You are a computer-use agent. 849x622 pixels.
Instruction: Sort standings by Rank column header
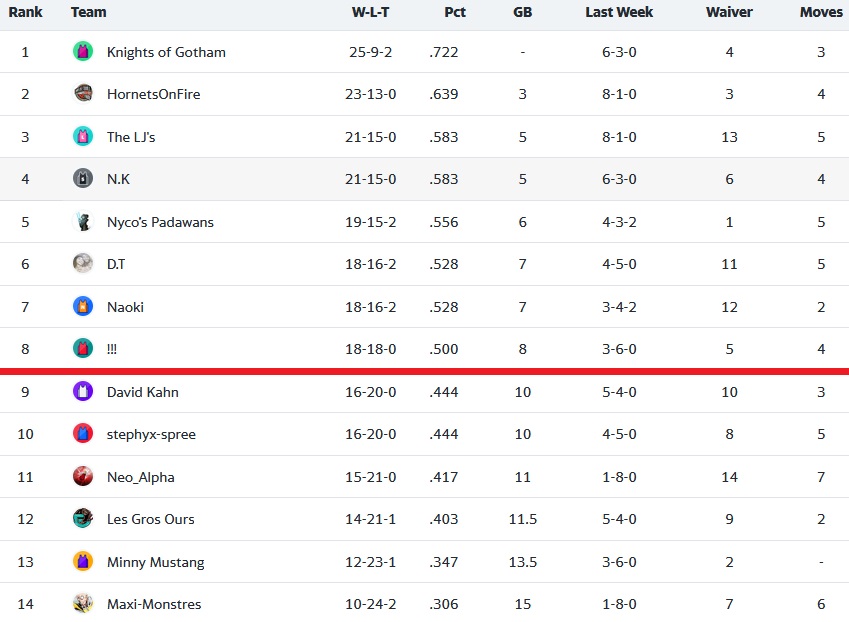tap(25, 12)
